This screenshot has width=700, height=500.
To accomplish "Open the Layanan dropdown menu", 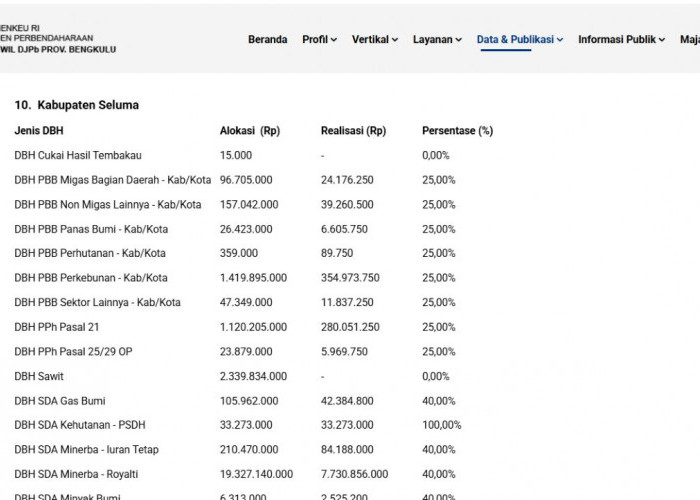I will coord(437,39).
